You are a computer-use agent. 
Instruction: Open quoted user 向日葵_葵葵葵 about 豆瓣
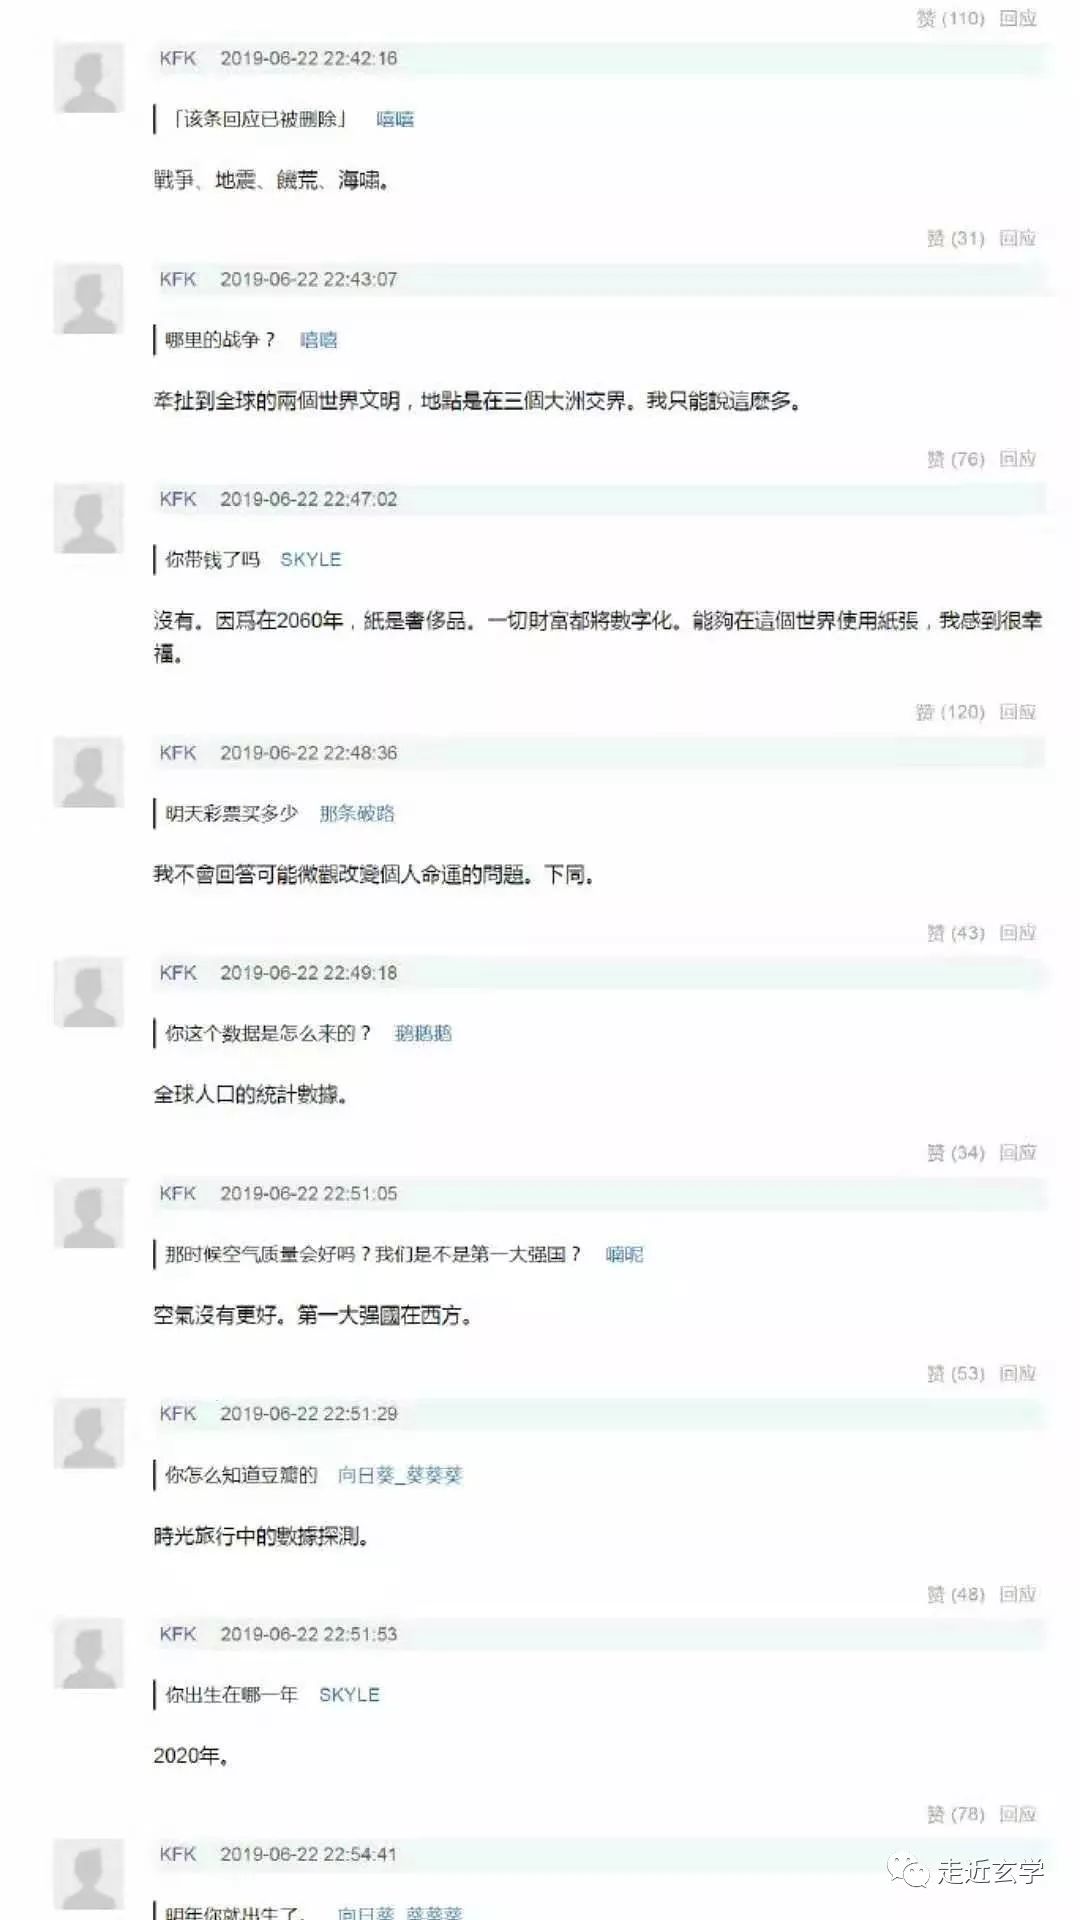click(400, 1475)
